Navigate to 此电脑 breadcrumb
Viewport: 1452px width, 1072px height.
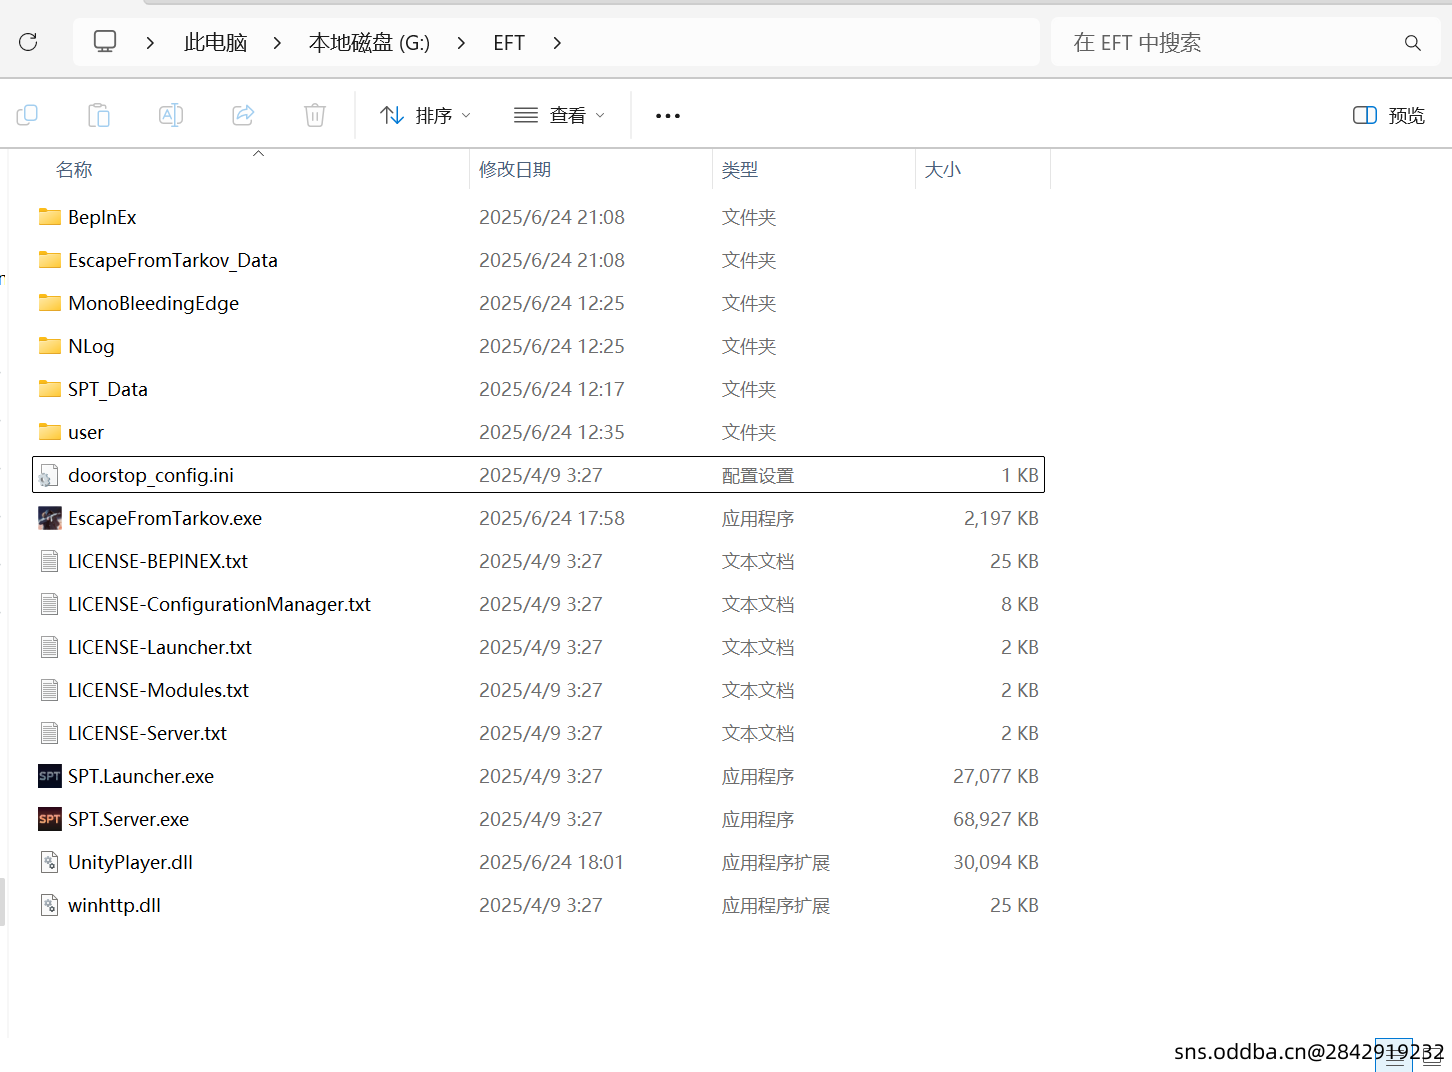tap(215, 42)
